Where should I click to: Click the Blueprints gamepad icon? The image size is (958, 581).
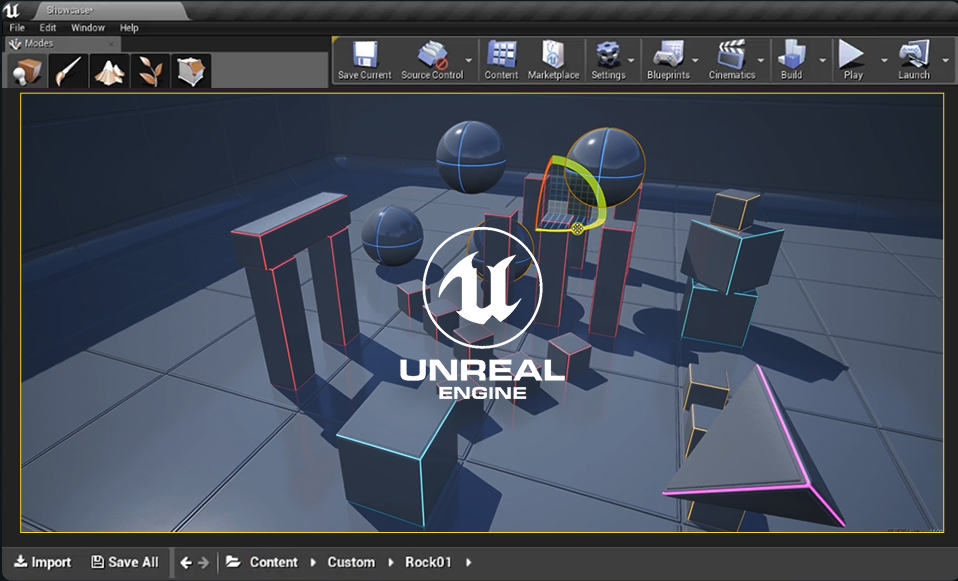pos(668,54)
